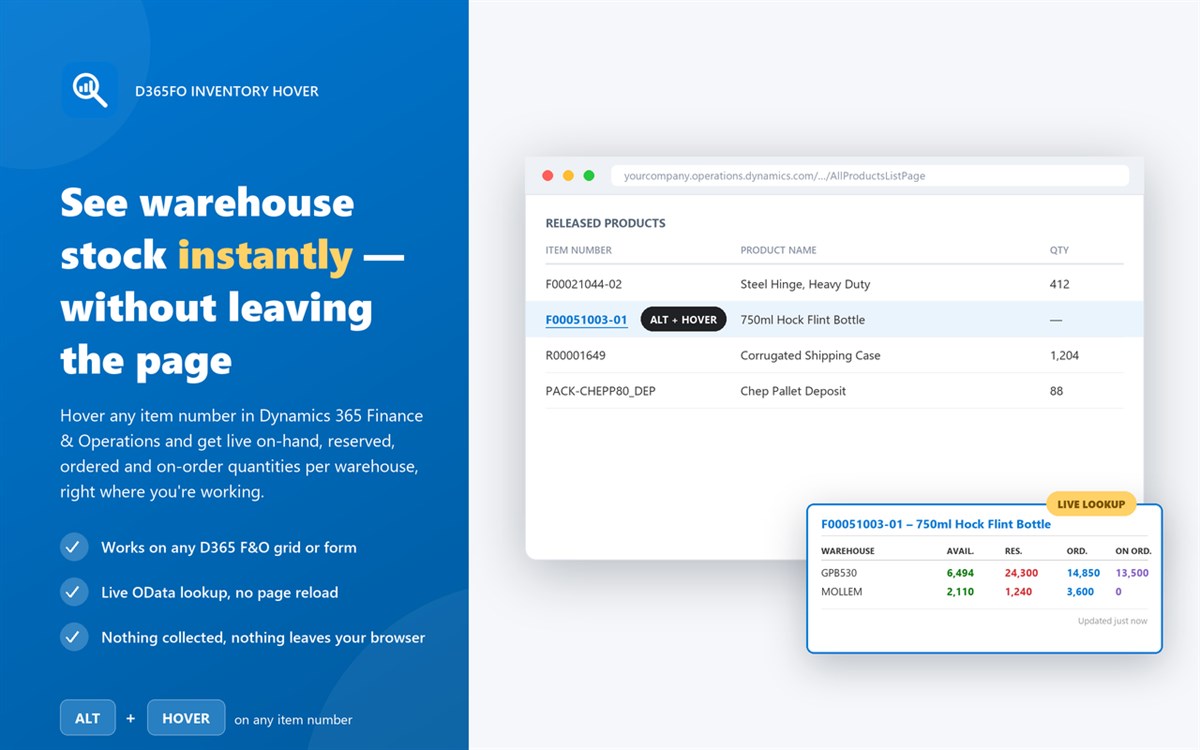This screenshot has height=750, width=1200.
Task: Click the ALT + HOVER black badge
Action: tap(683, 320)
